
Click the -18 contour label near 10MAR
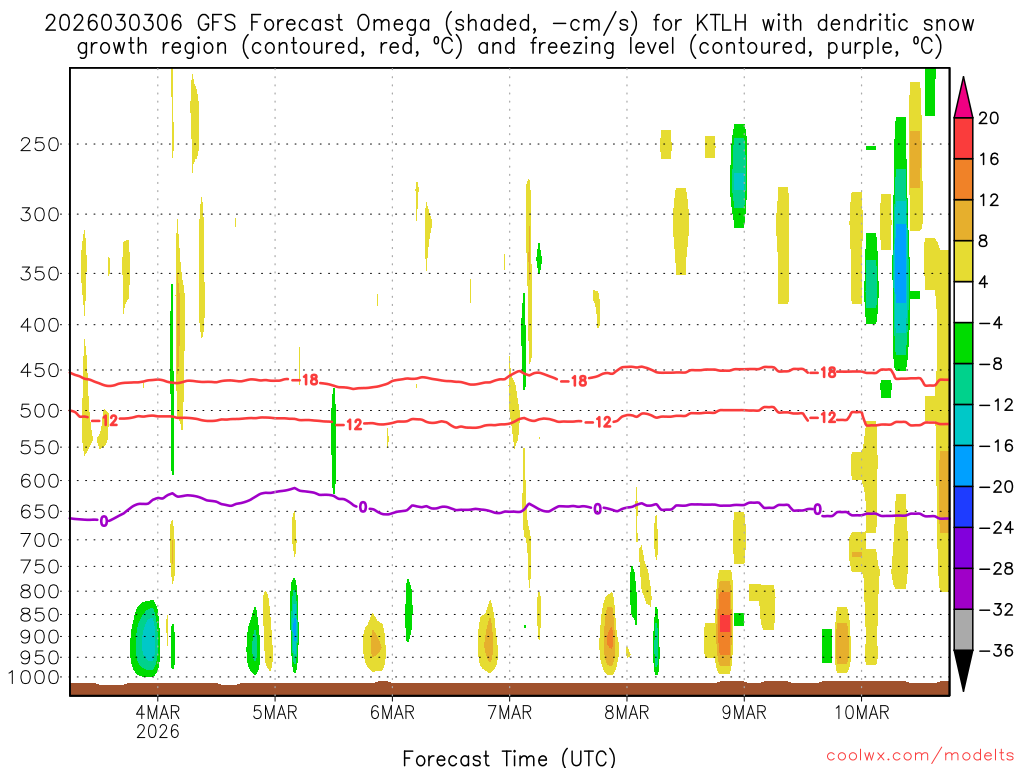pyautogui.click(x=823, y=372)
